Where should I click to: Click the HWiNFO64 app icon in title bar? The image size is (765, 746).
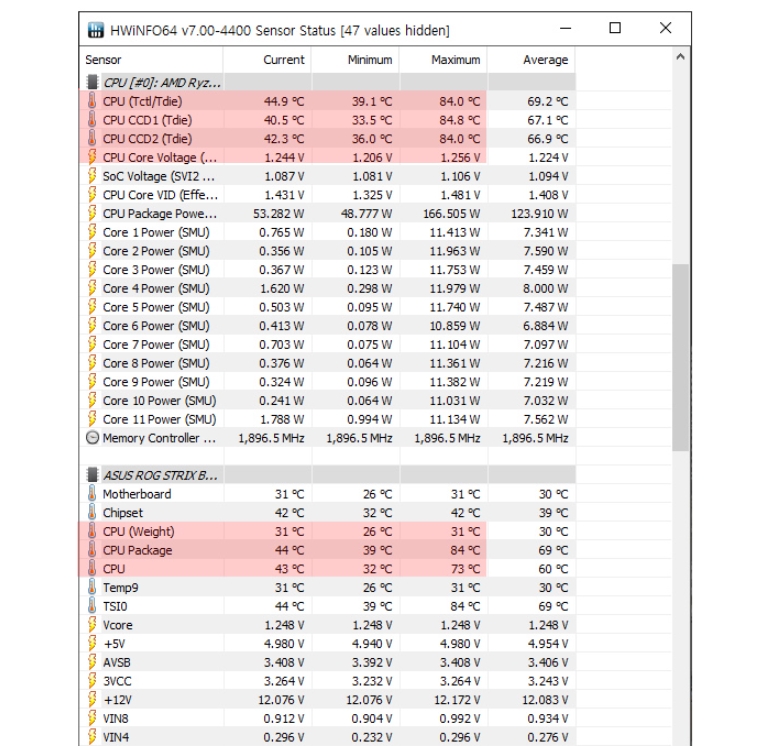tap(96, 30)
